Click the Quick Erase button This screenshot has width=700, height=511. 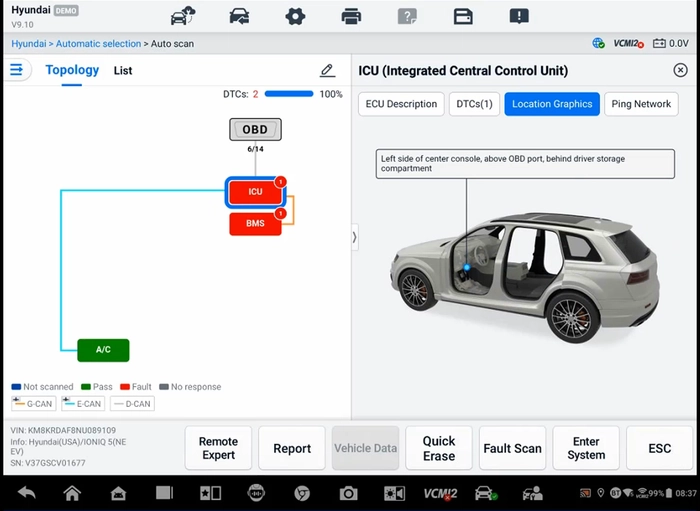(x=439, y=448)
